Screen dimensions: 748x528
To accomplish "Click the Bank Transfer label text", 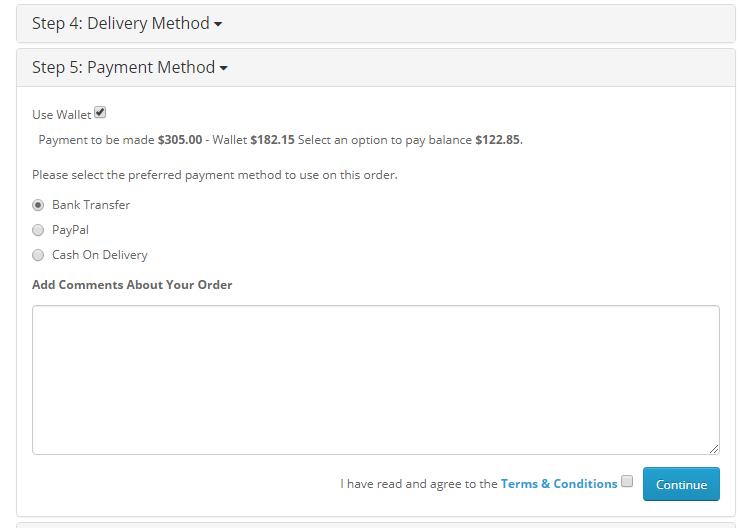I will click(91, 205).
